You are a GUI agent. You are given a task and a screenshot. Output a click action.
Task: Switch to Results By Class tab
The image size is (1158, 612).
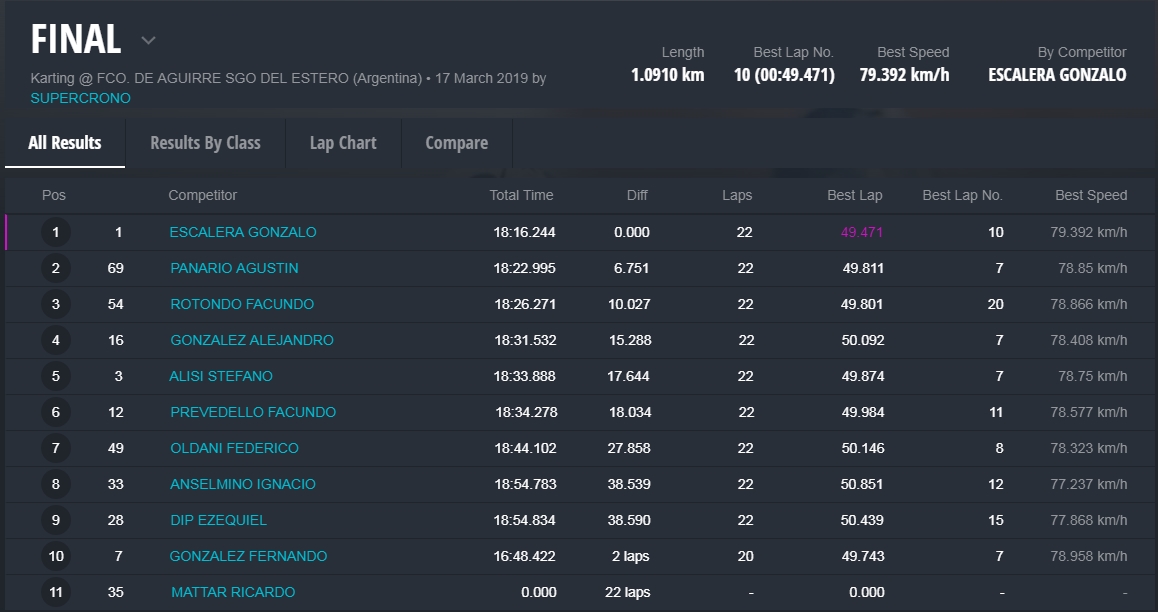[x=205, y=143]
